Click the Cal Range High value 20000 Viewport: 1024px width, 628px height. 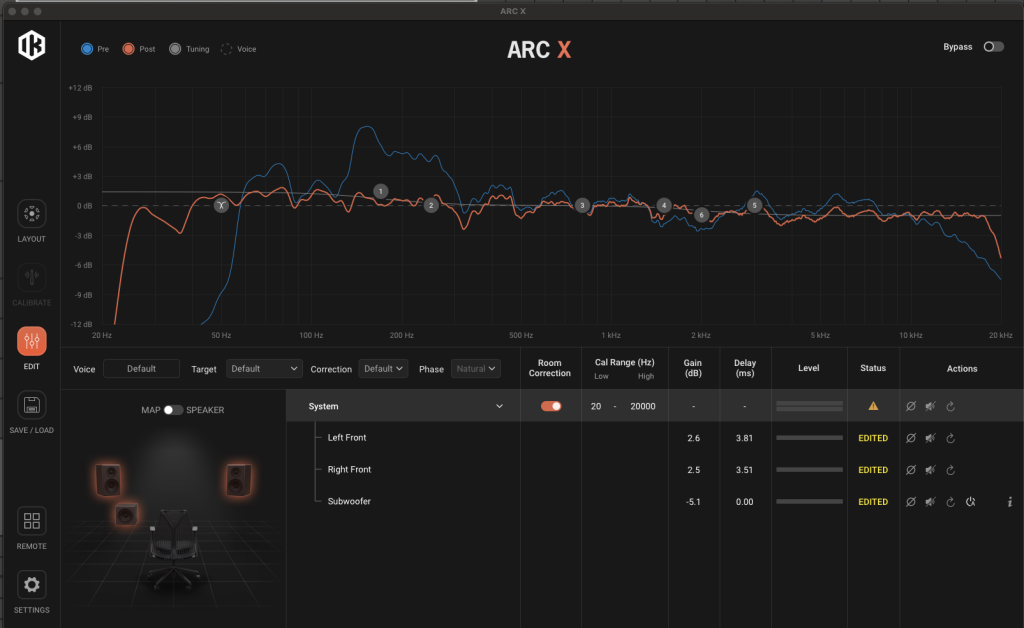point(642,407)
